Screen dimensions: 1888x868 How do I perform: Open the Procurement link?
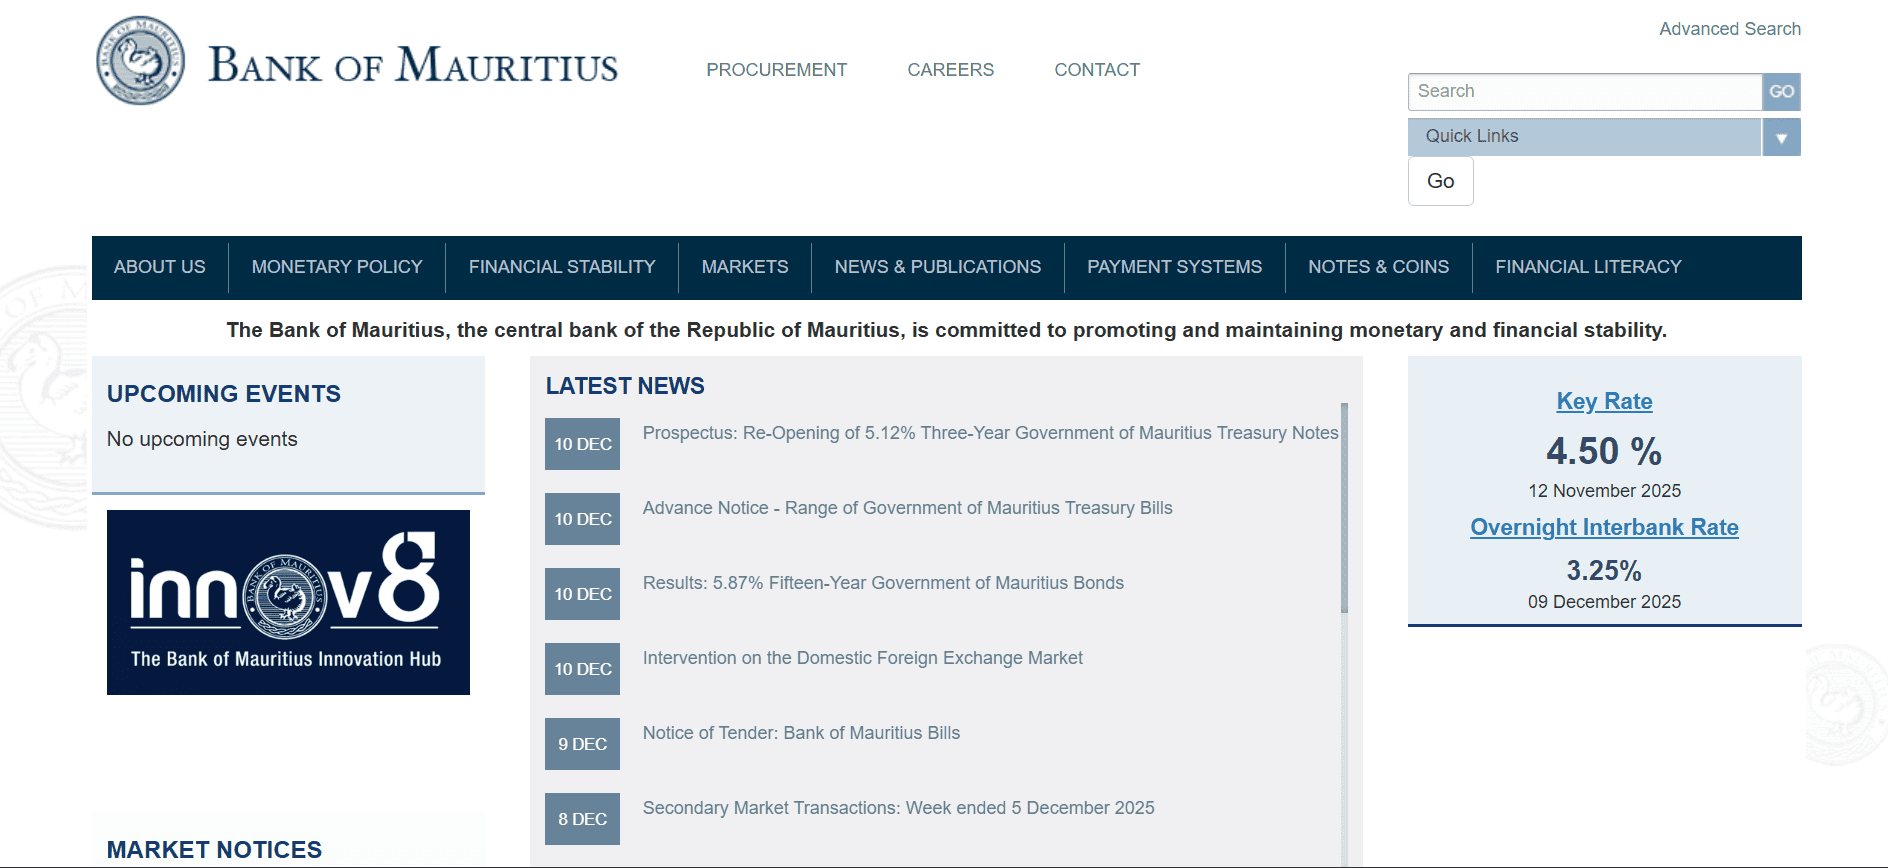tap(776, 70)
